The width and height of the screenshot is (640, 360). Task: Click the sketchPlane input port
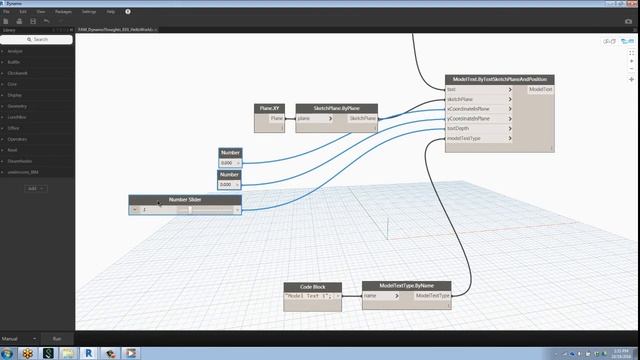point(479,99)
